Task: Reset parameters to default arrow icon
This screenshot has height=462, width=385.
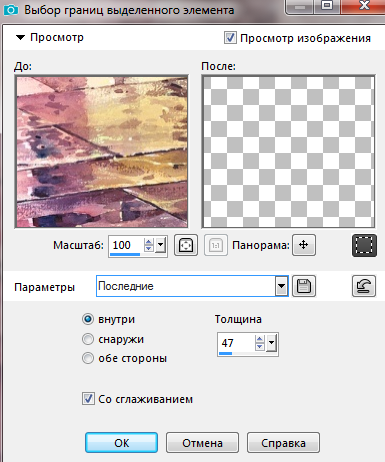Action: 364,286
